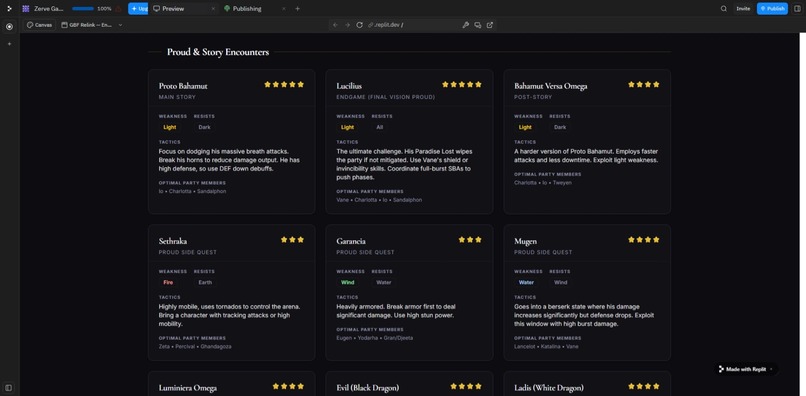Click the usage progress bar showing 100%

83,9
